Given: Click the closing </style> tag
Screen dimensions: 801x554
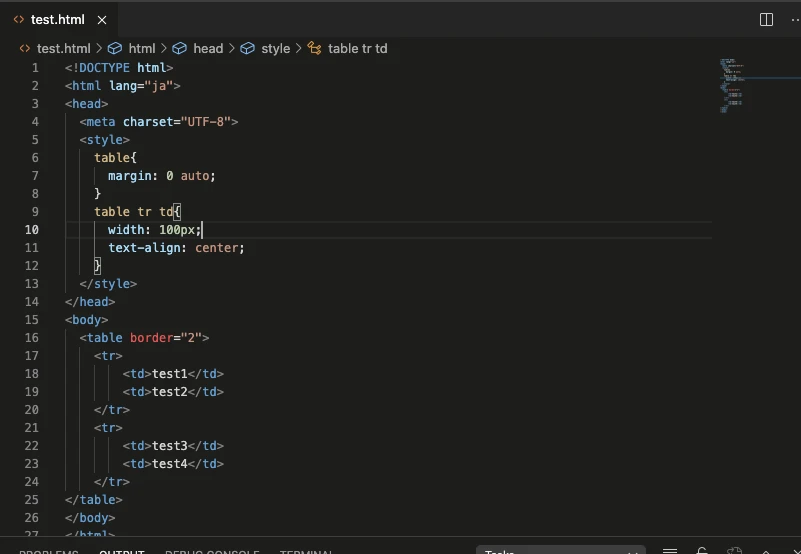Looking at the screenshot, I should click(x=108, y=284).
